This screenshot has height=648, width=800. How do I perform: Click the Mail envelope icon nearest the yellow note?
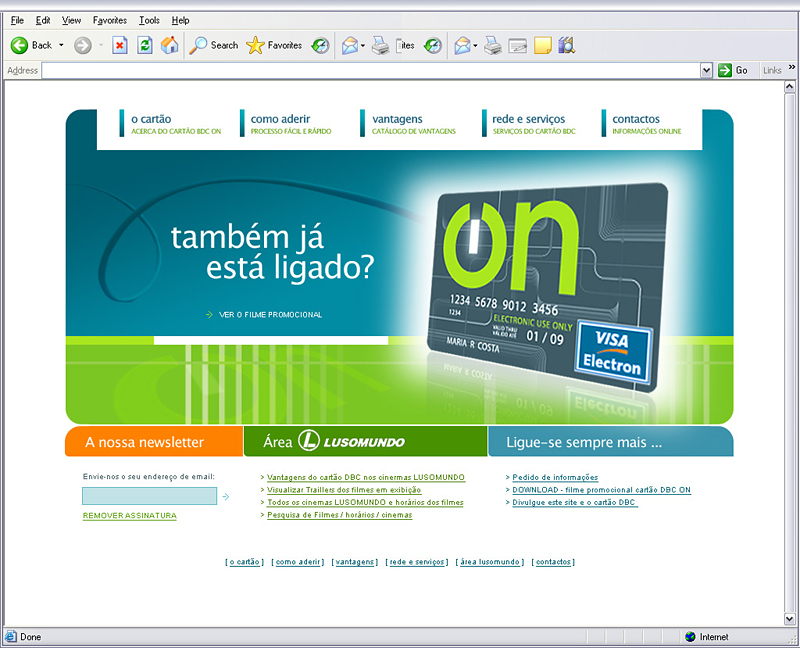click(462, 45)
